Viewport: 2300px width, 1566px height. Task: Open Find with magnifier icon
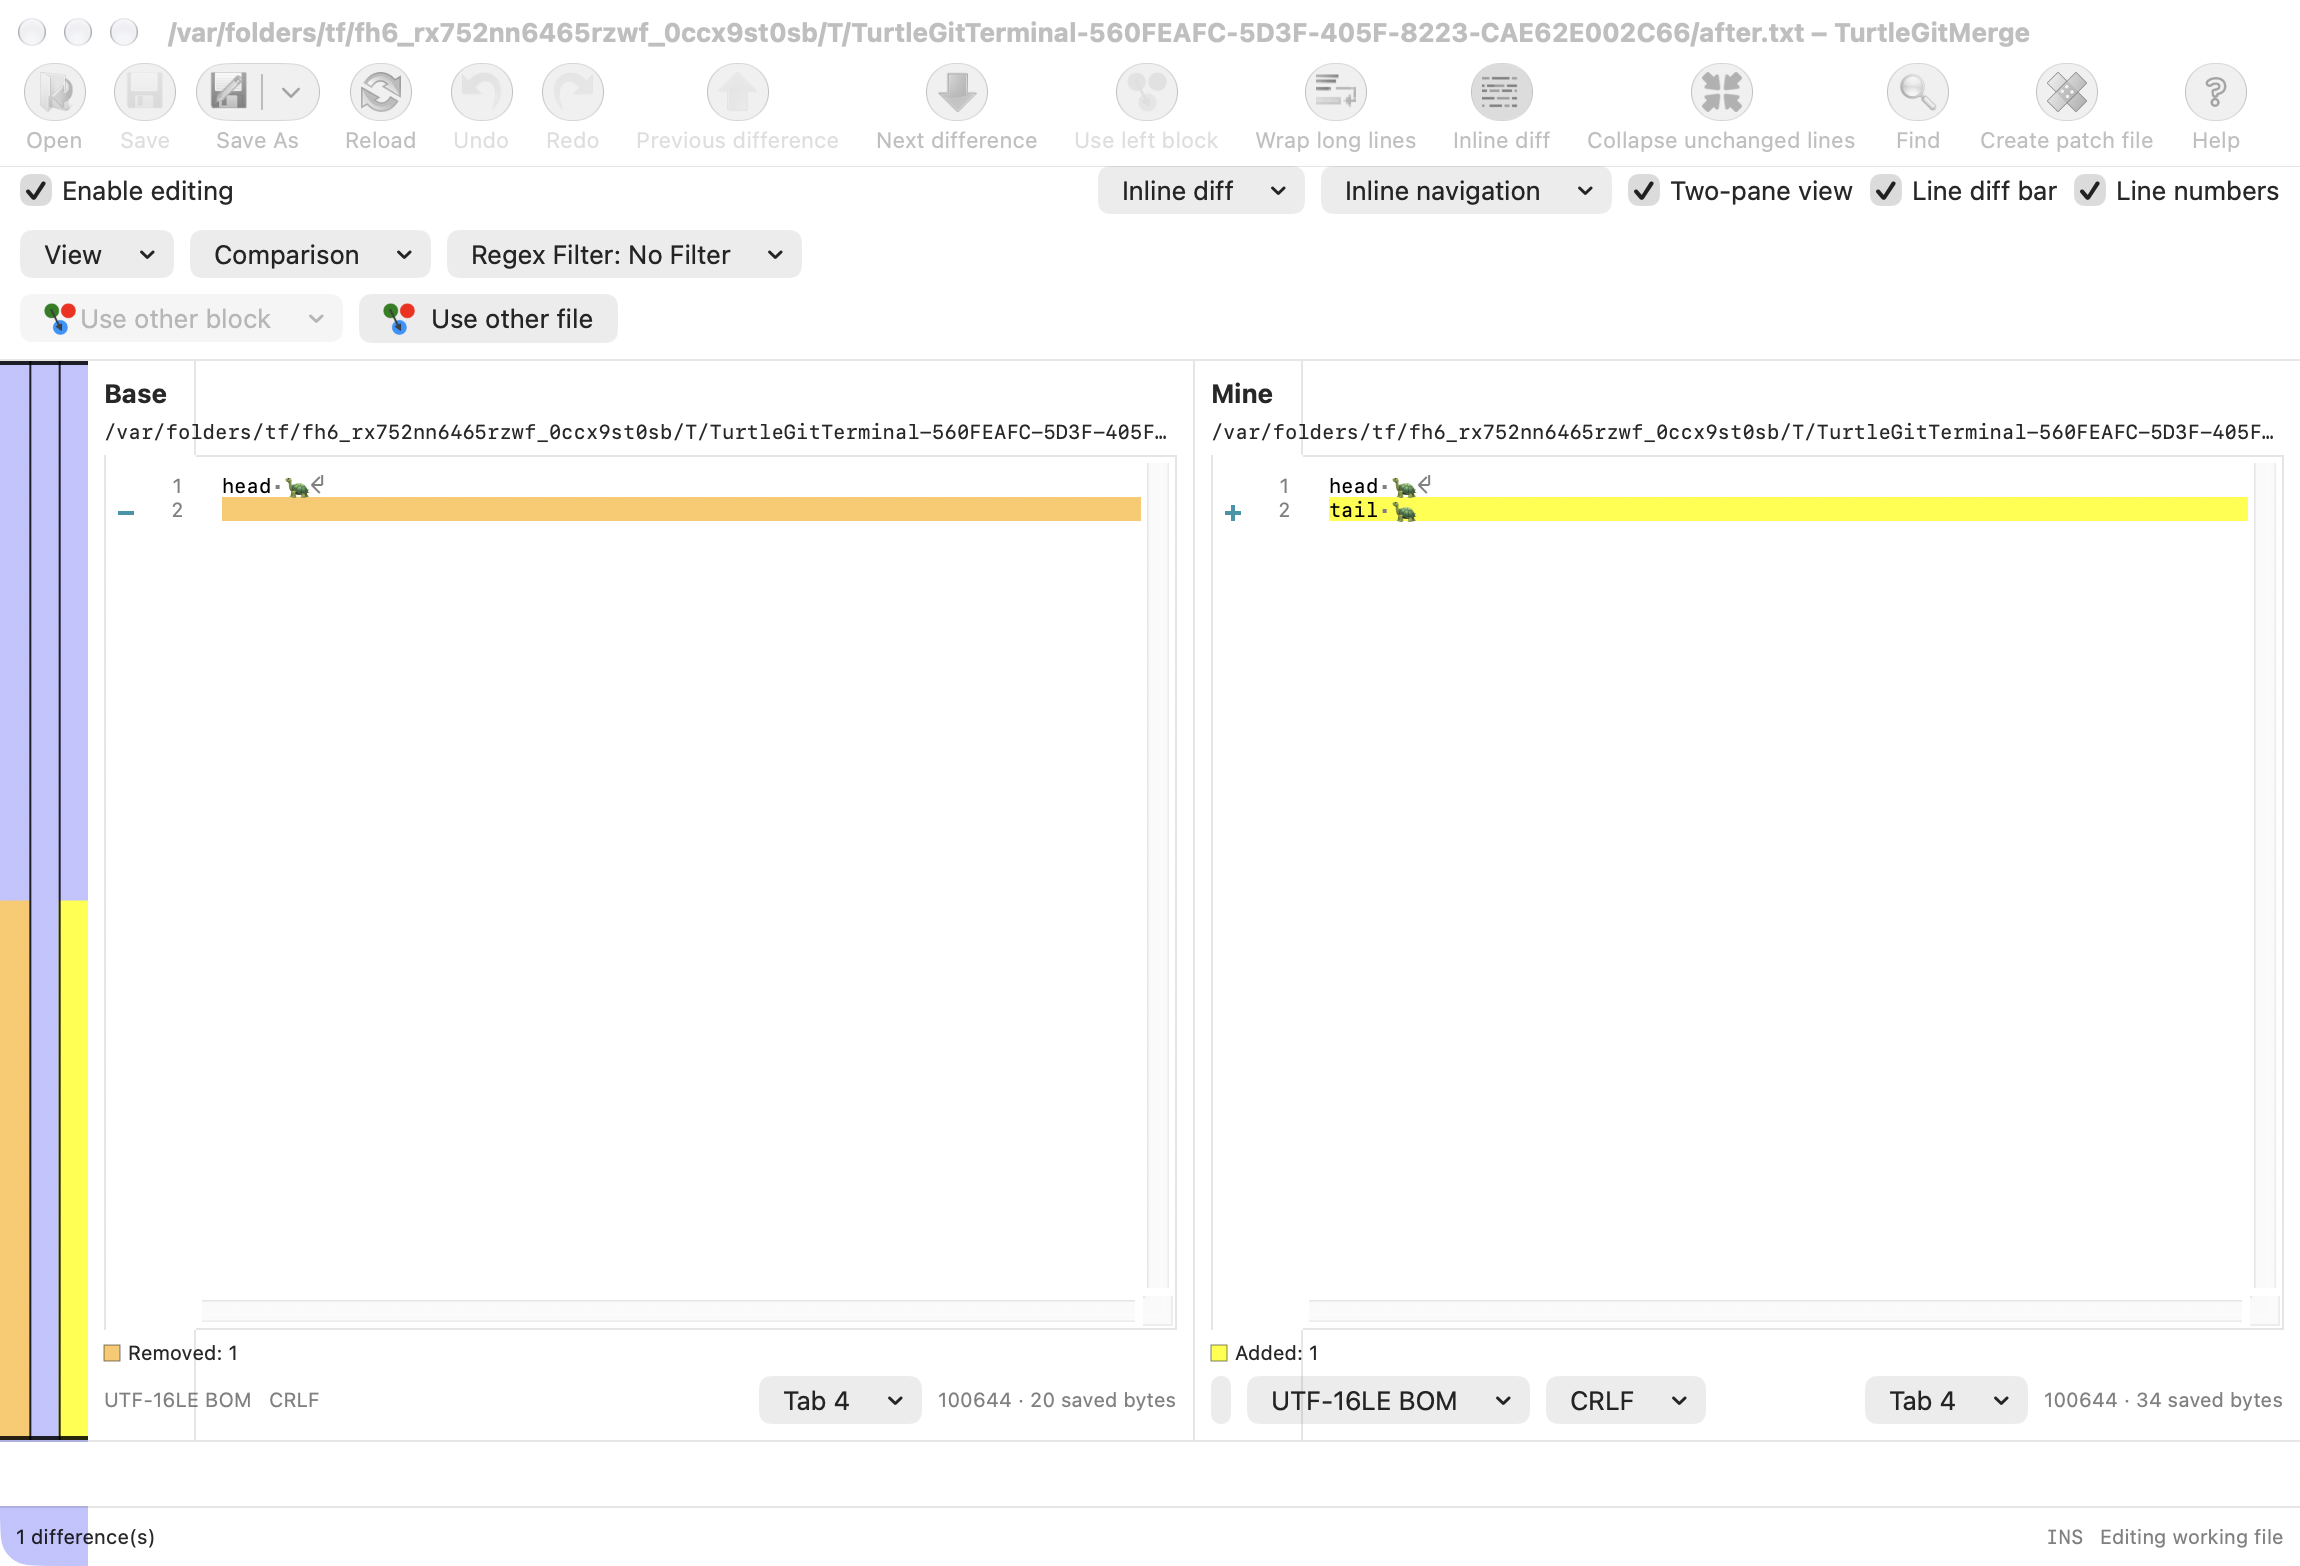point(1917,93)
